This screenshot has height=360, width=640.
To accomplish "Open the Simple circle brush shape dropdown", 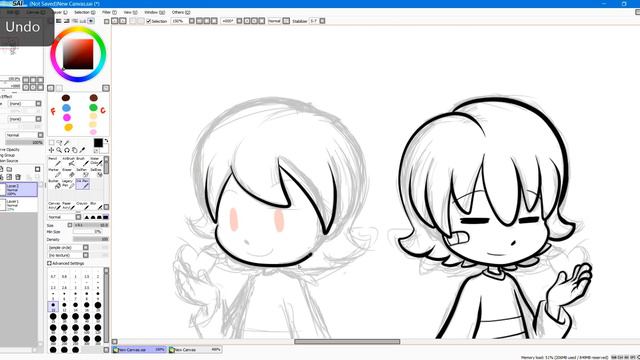I will click(68, 247).
